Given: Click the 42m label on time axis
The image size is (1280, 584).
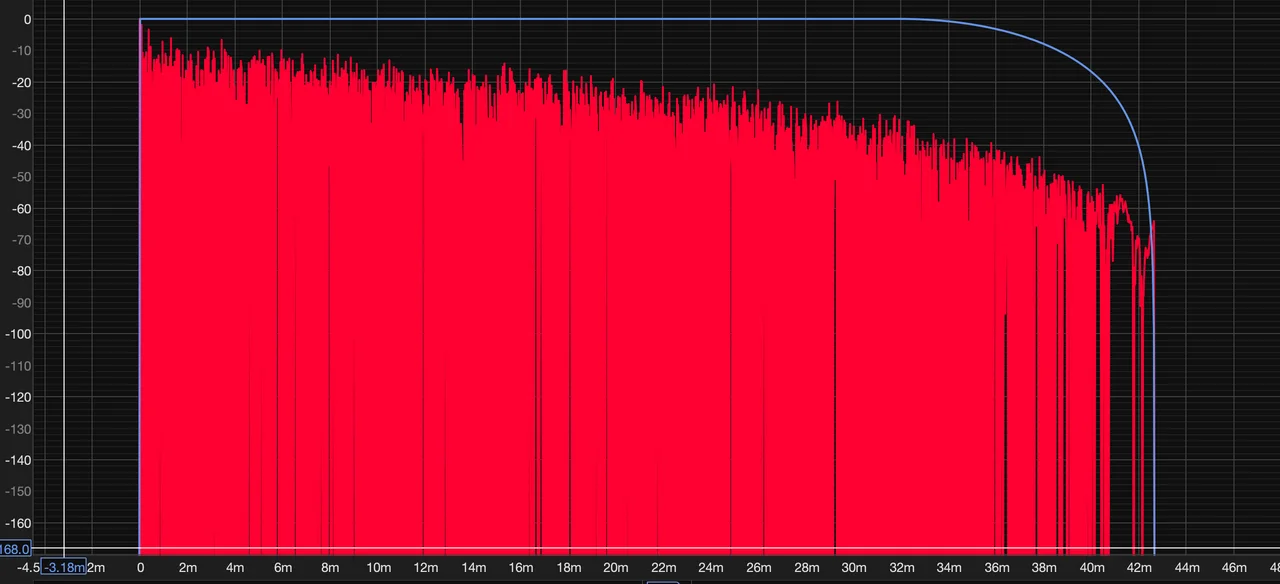Looking at the screenshot, I should pos(1138,568).
